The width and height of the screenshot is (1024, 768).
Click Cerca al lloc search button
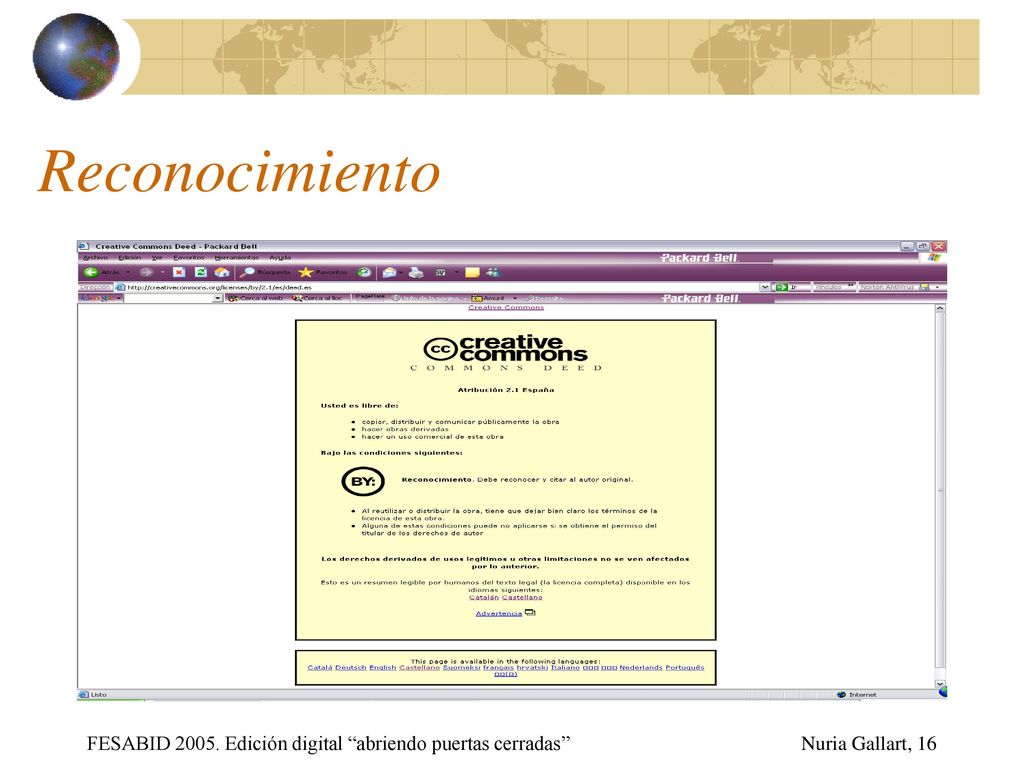[x=317, y=298]
